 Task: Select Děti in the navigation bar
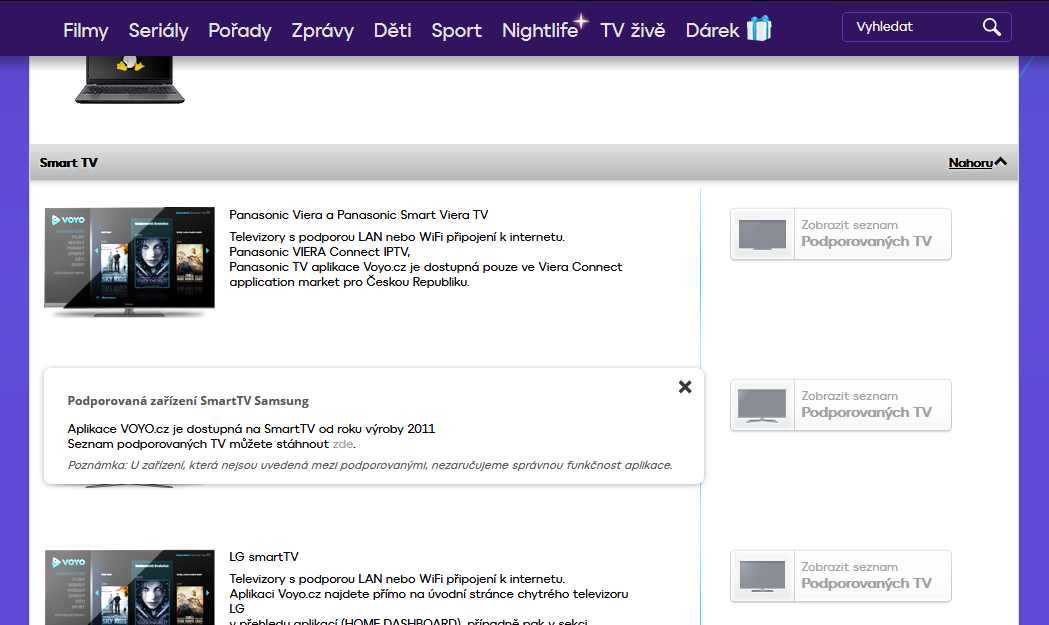click(393, 30)
